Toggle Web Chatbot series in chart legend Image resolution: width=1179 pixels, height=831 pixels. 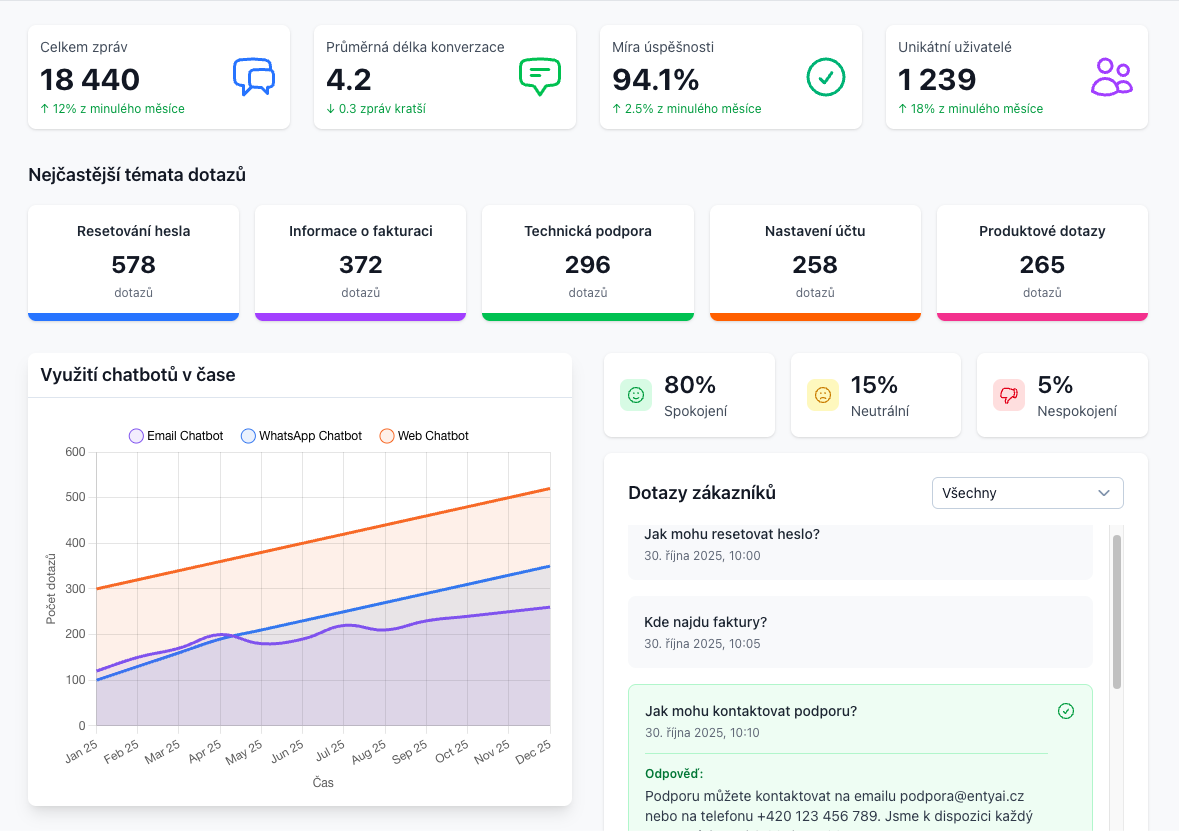point(424,436)
